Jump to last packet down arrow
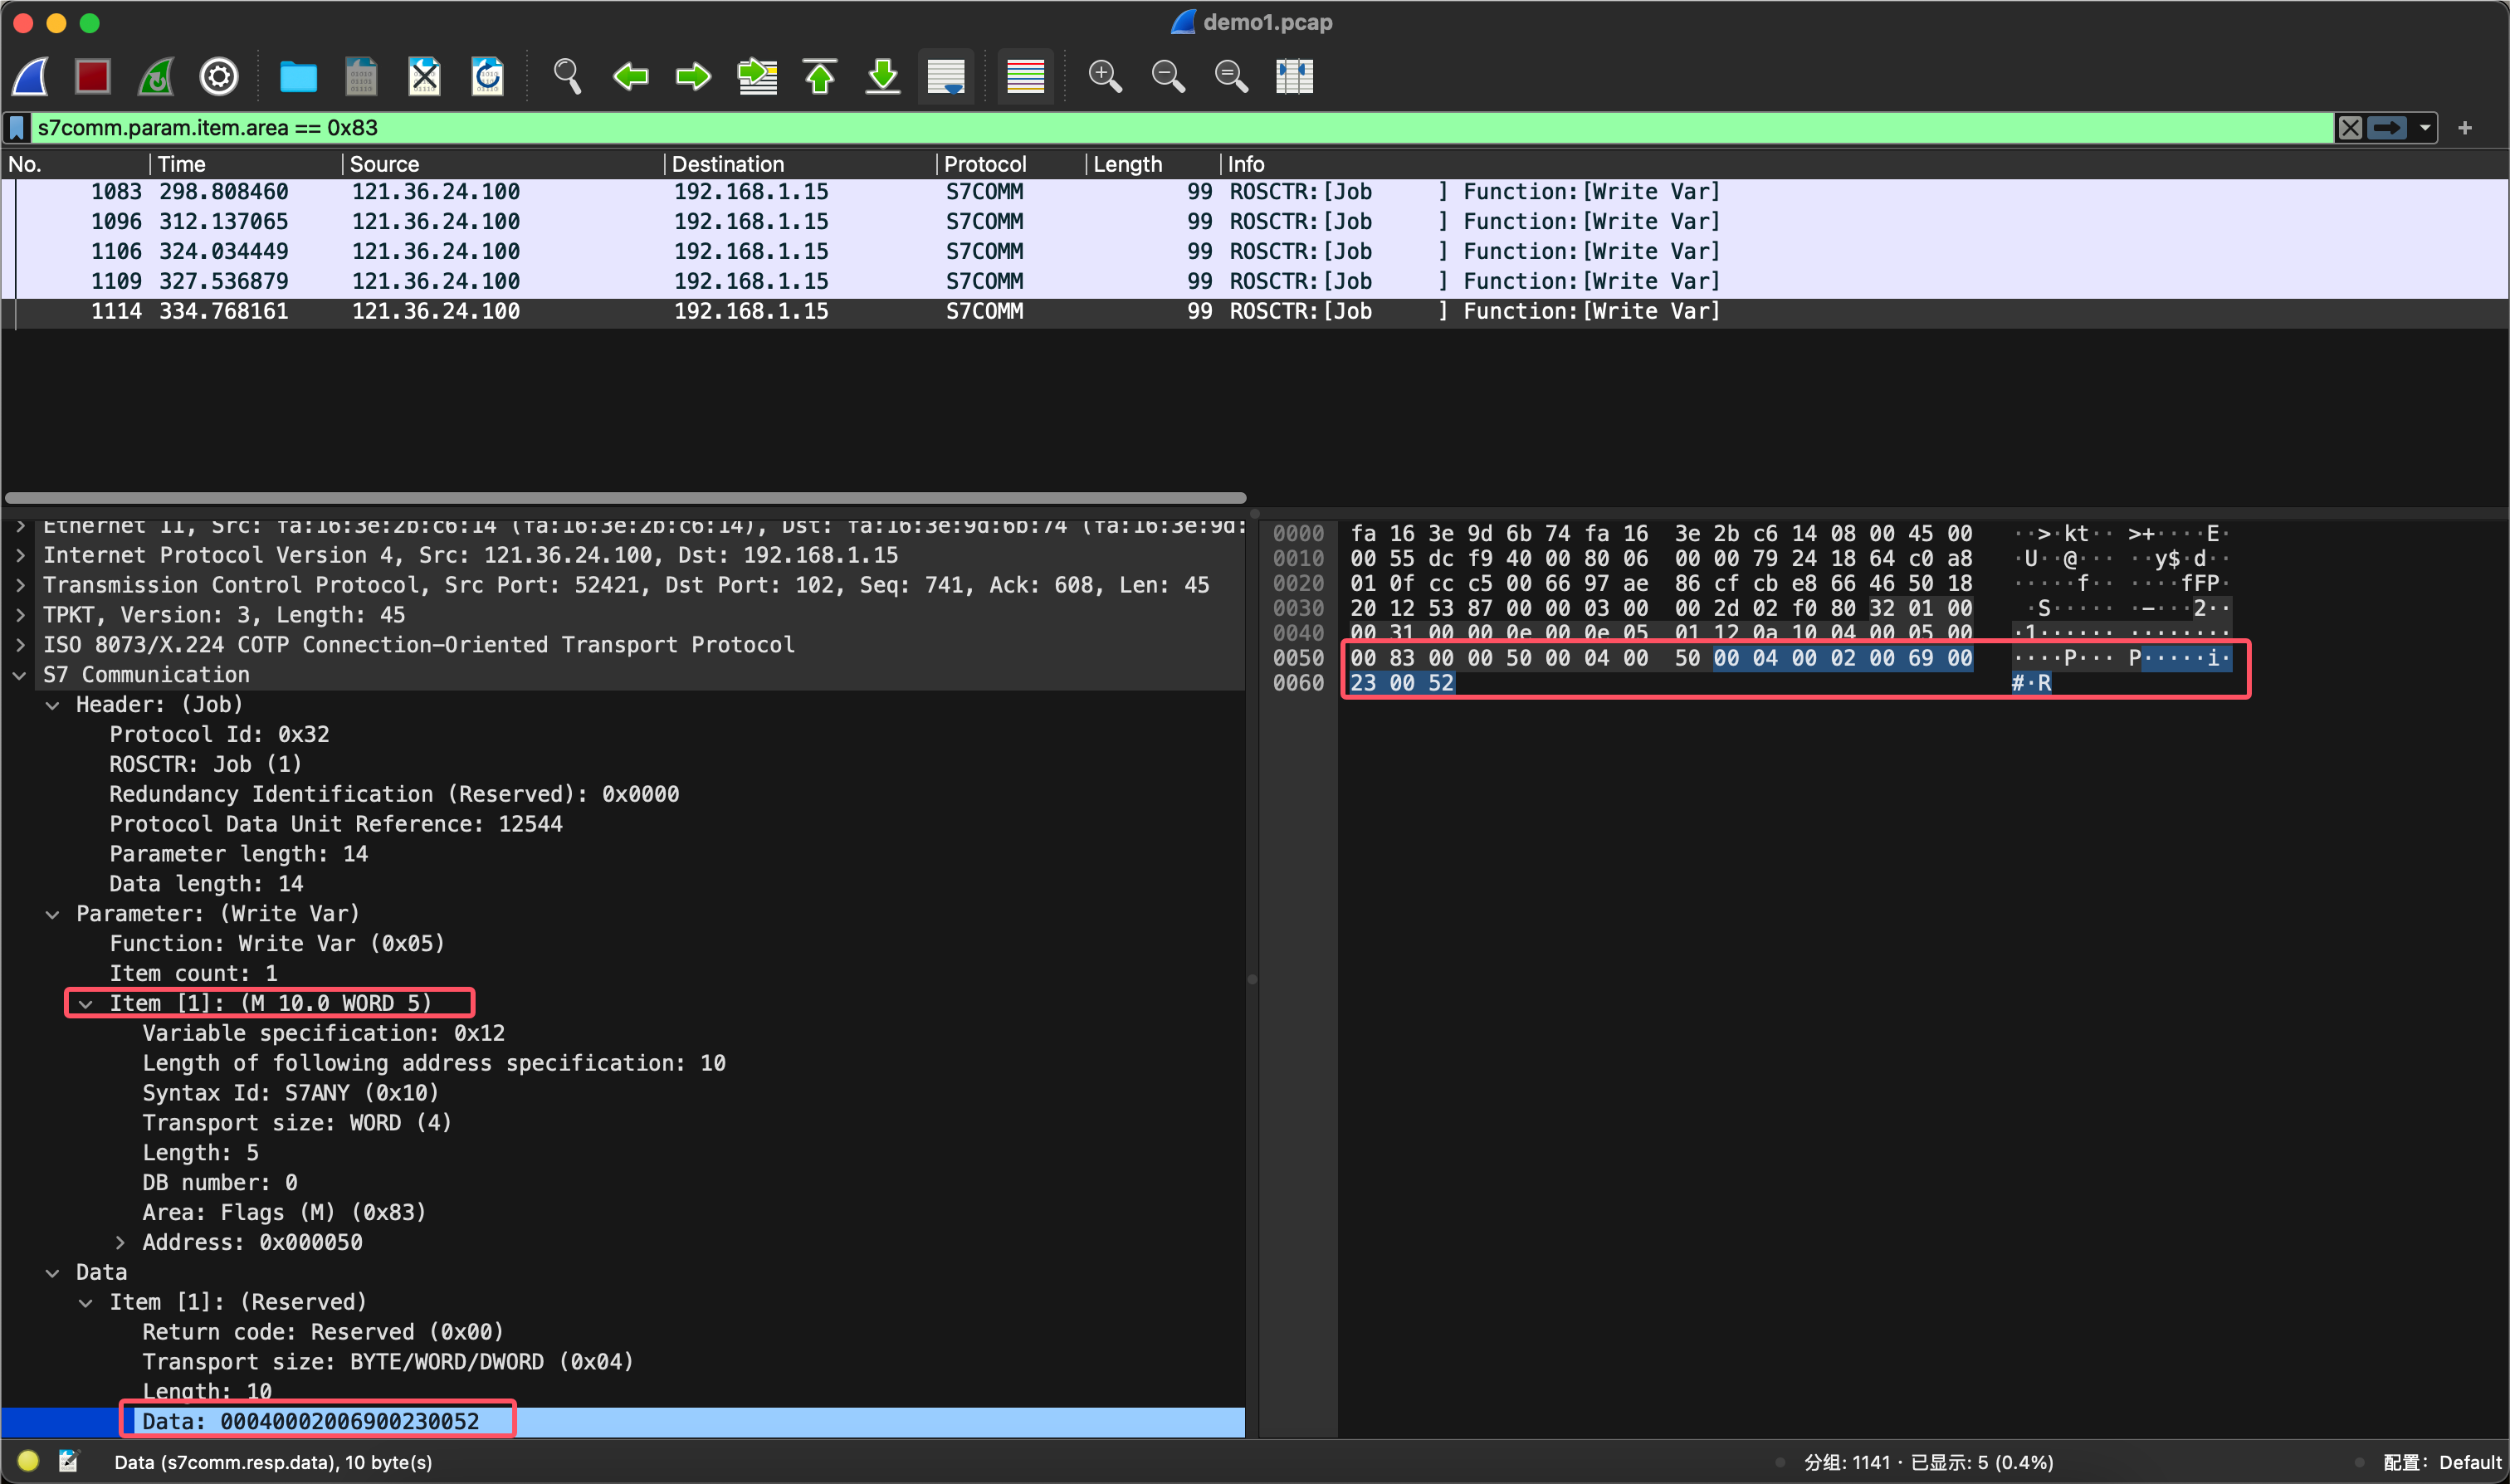The height and width of the screenshot is (1484, 2510). 883,76
